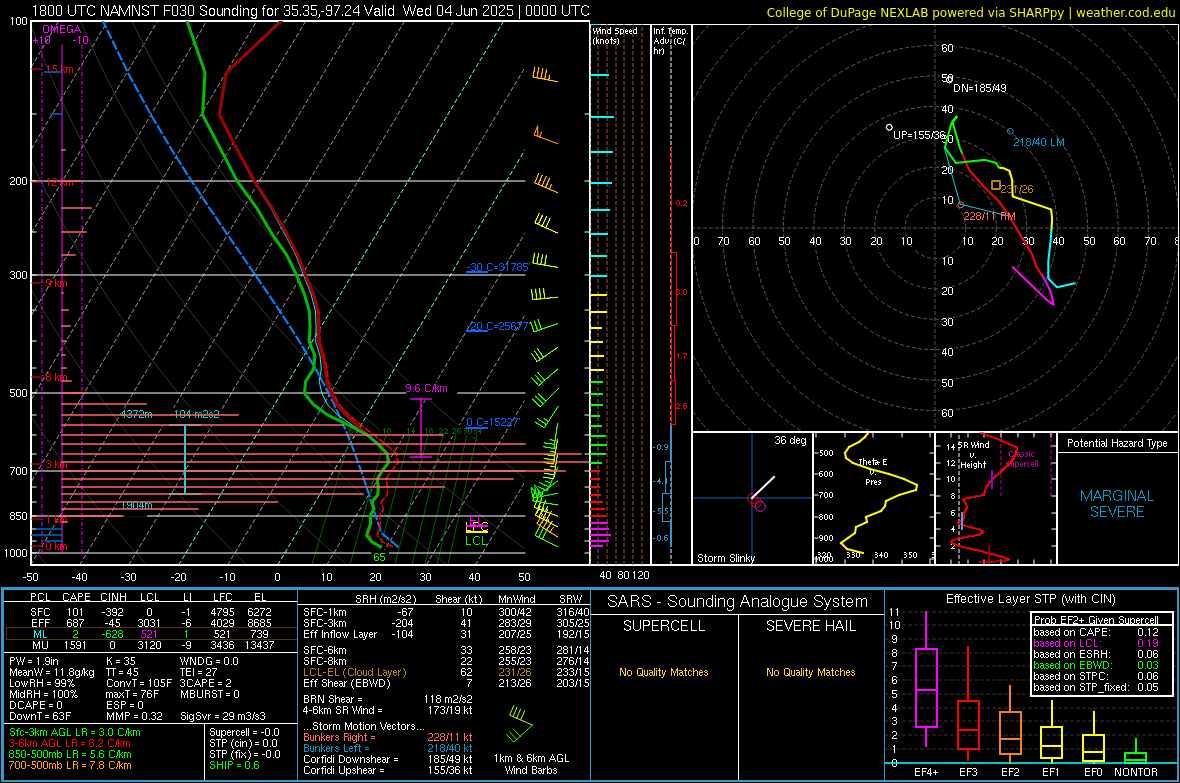Click the SARS - Sounding Analogue System heading
Viewport: 1180px width, 783px height.
point(738,602)
